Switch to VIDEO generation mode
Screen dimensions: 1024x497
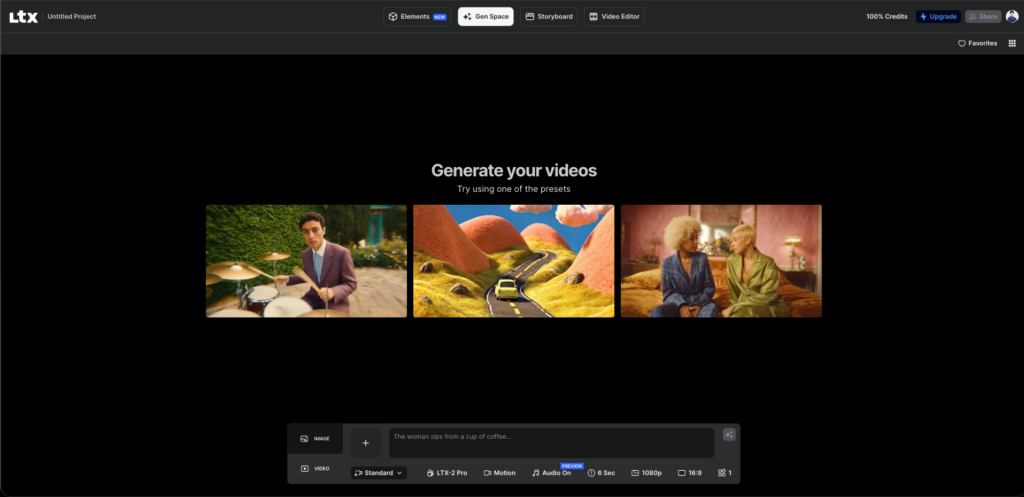tap(315, 468)
